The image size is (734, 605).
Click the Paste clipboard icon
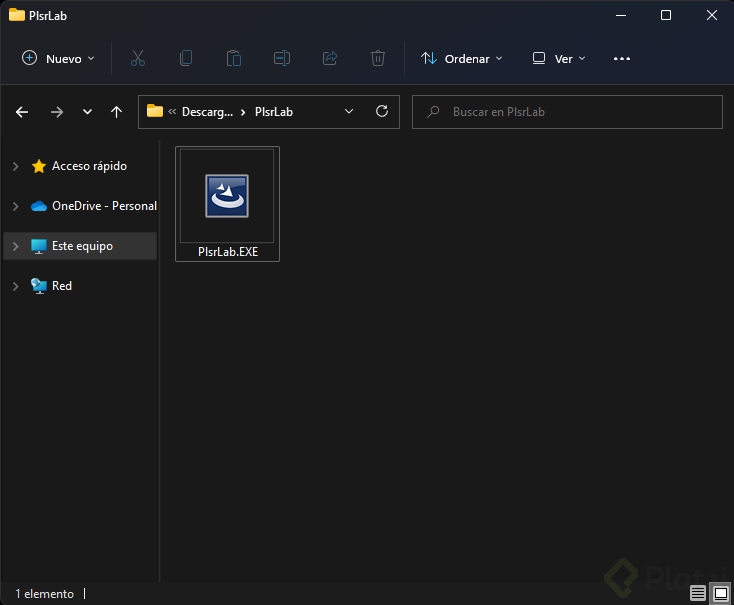tap(234, 59)
